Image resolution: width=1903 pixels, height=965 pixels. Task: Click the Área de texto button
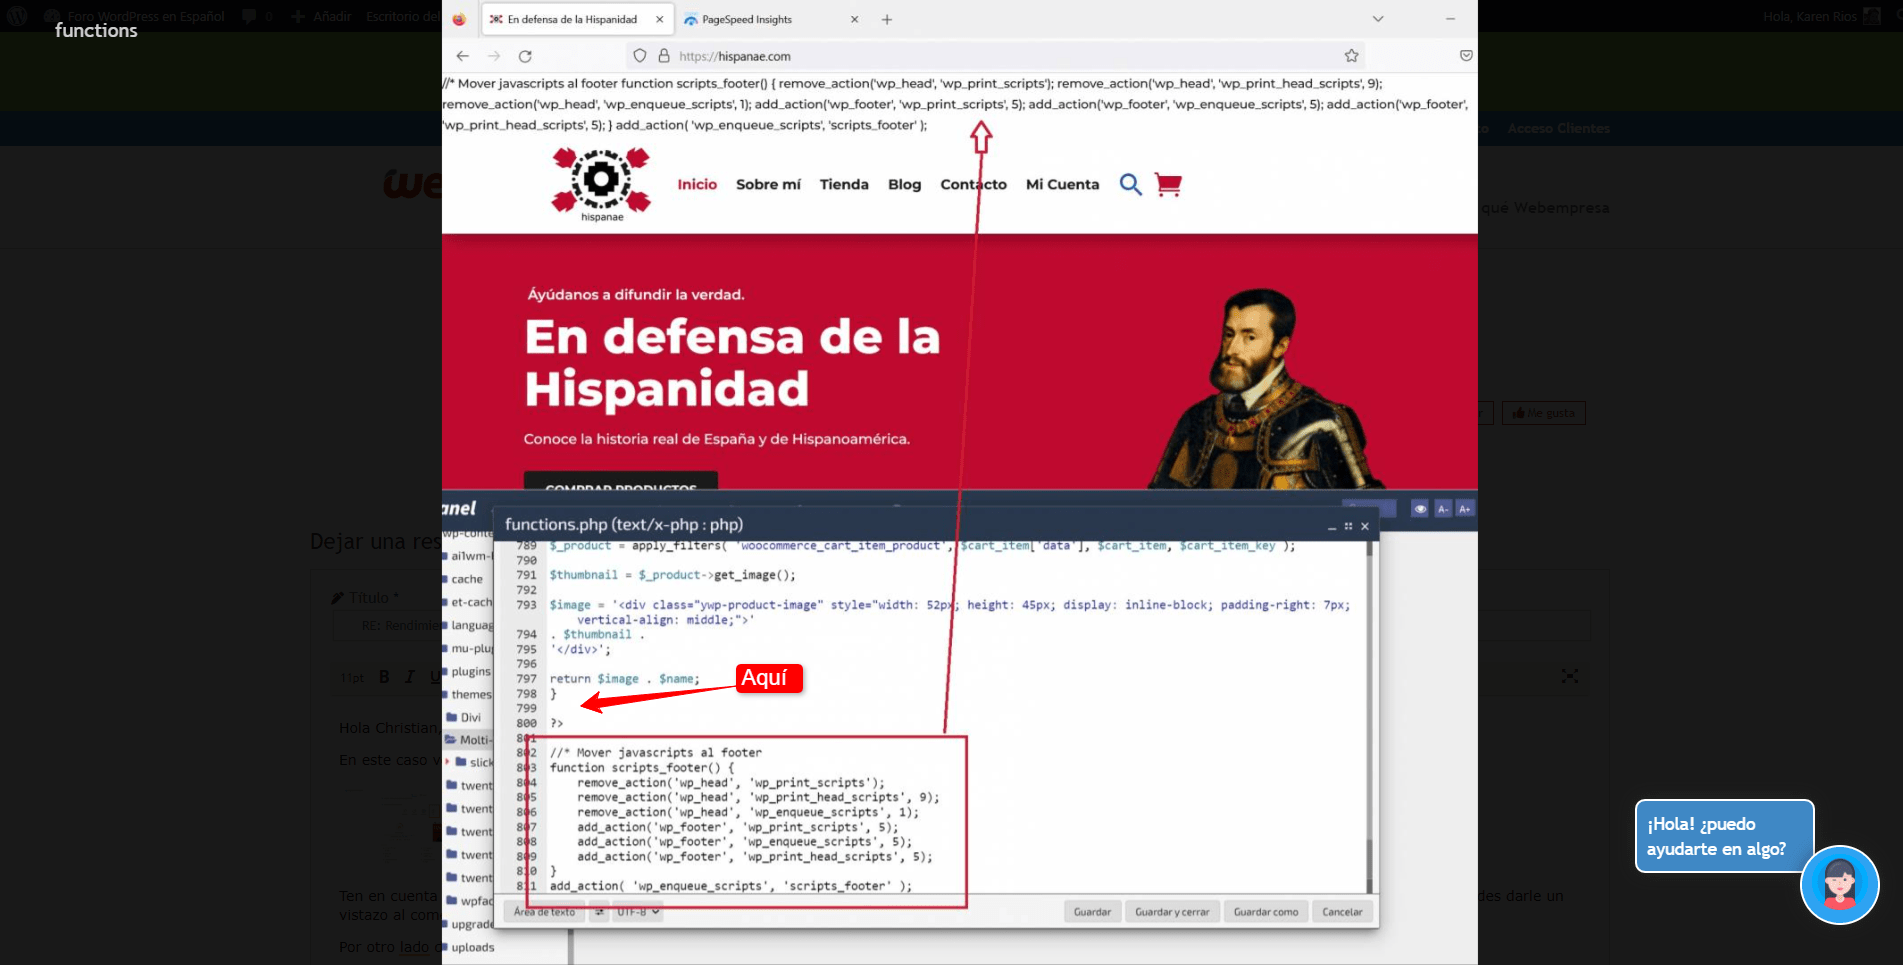coord(544,912)
